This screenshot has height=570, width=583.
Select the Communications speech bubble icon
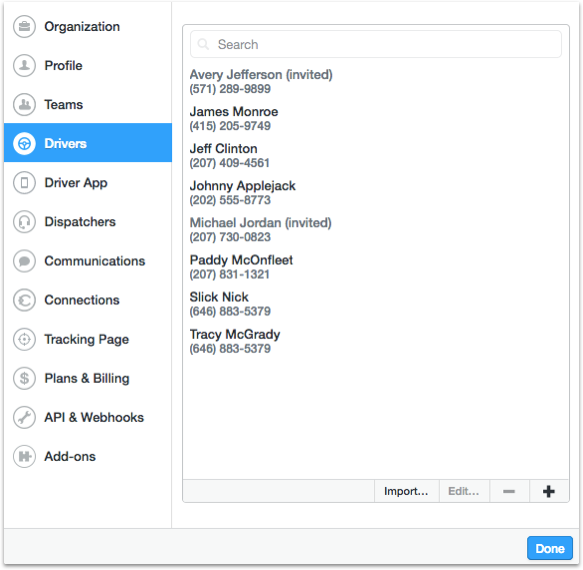24,261
